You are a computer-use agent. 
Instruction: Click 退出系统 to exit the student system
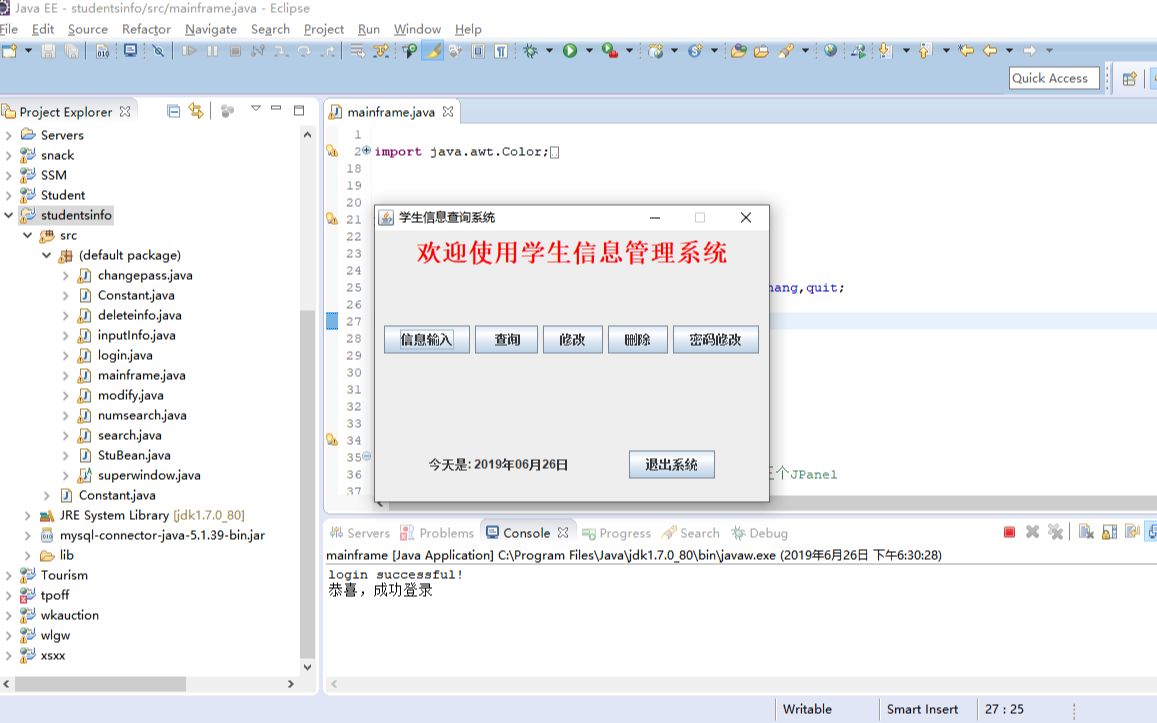click(670, 463)
